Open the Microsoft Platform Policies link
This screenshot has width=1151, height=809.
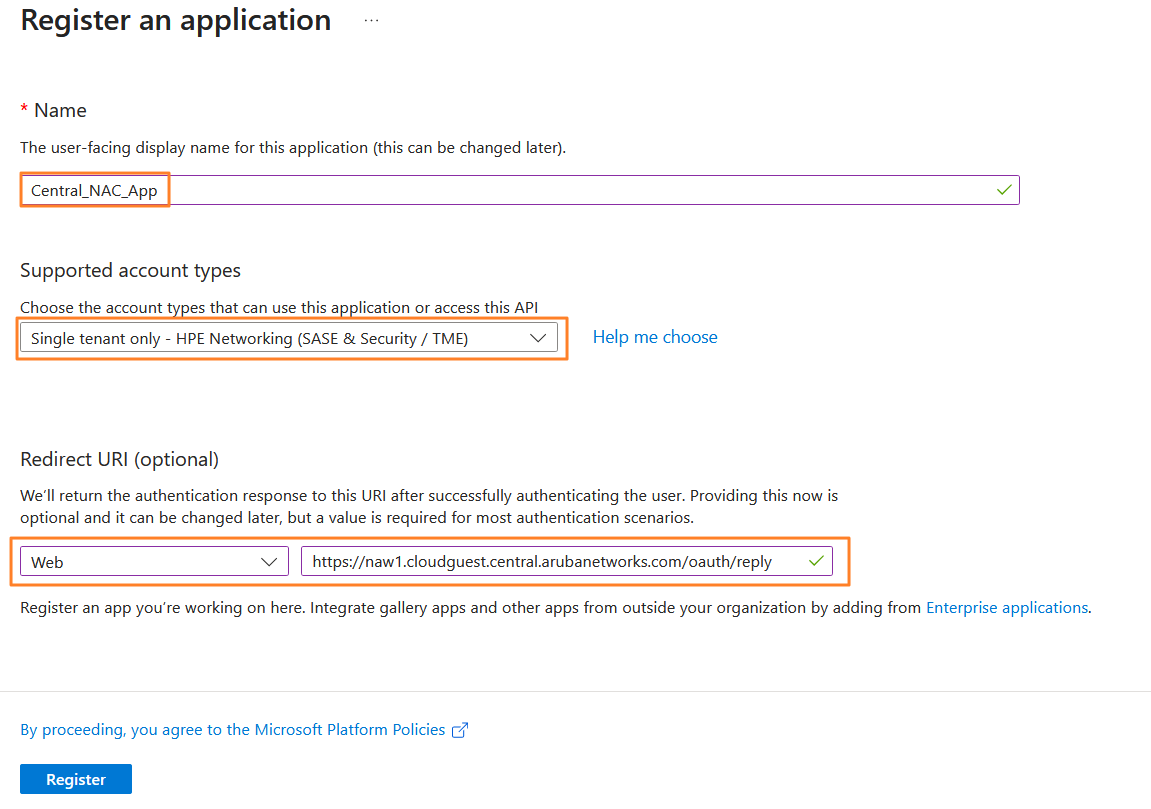233,730
